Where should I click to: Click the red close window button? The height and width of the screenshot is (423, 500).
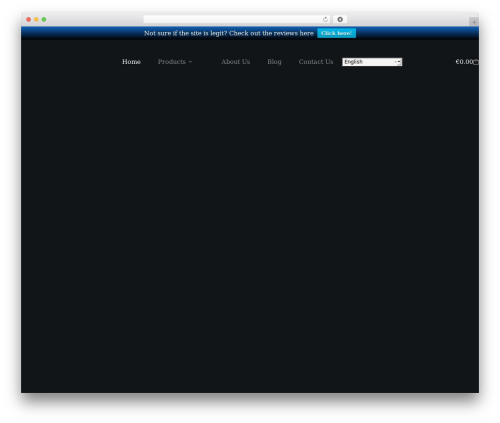tap(29, 20)
